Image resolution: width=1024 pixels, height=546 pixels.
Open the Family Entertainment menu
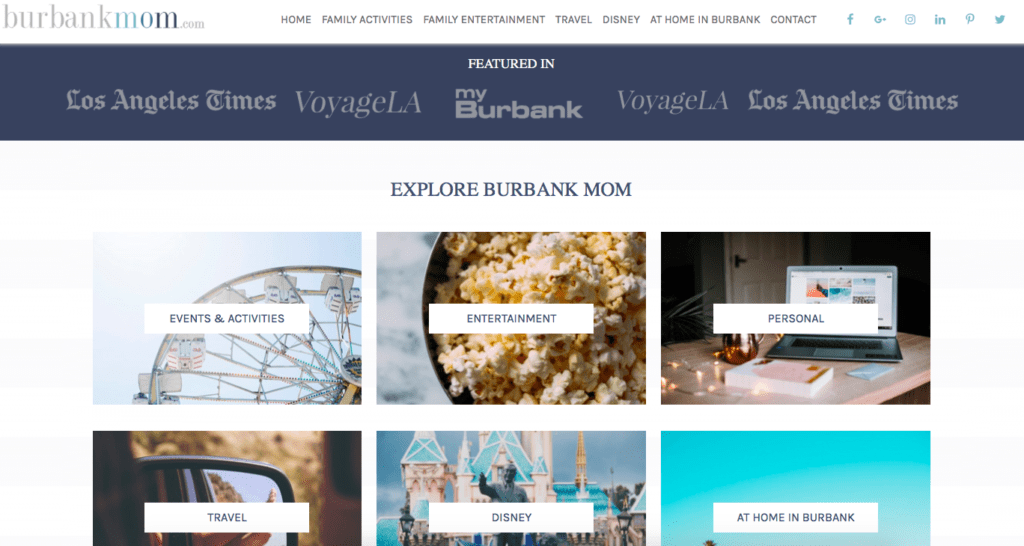pyautogui.click(x=484, y=20)
